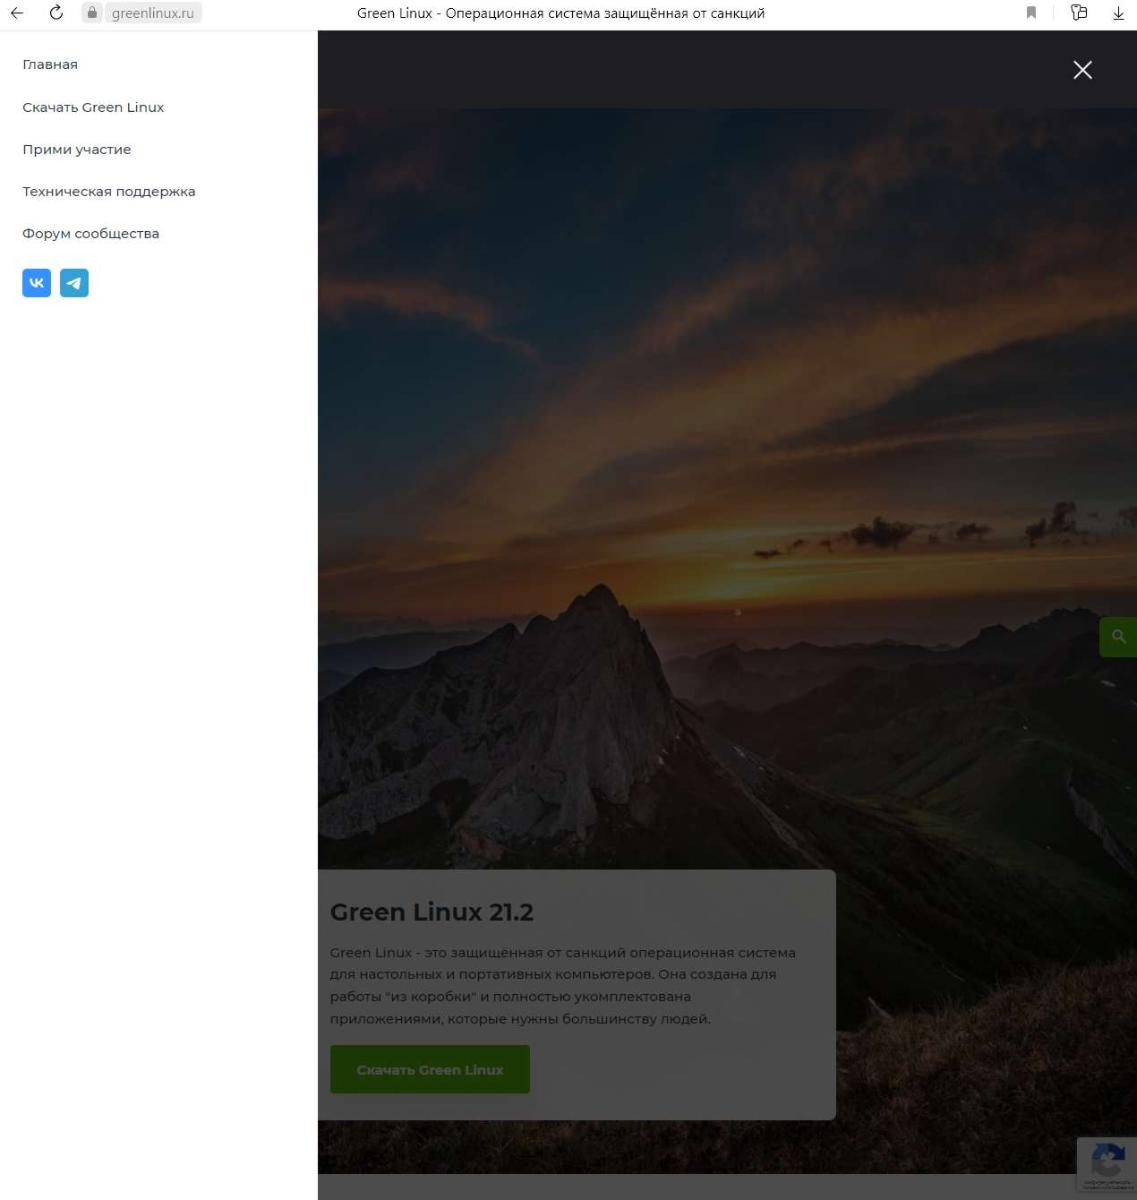Click the padlock site security icon
Screen dimensions: 1137x1200
tap(92, 13)
